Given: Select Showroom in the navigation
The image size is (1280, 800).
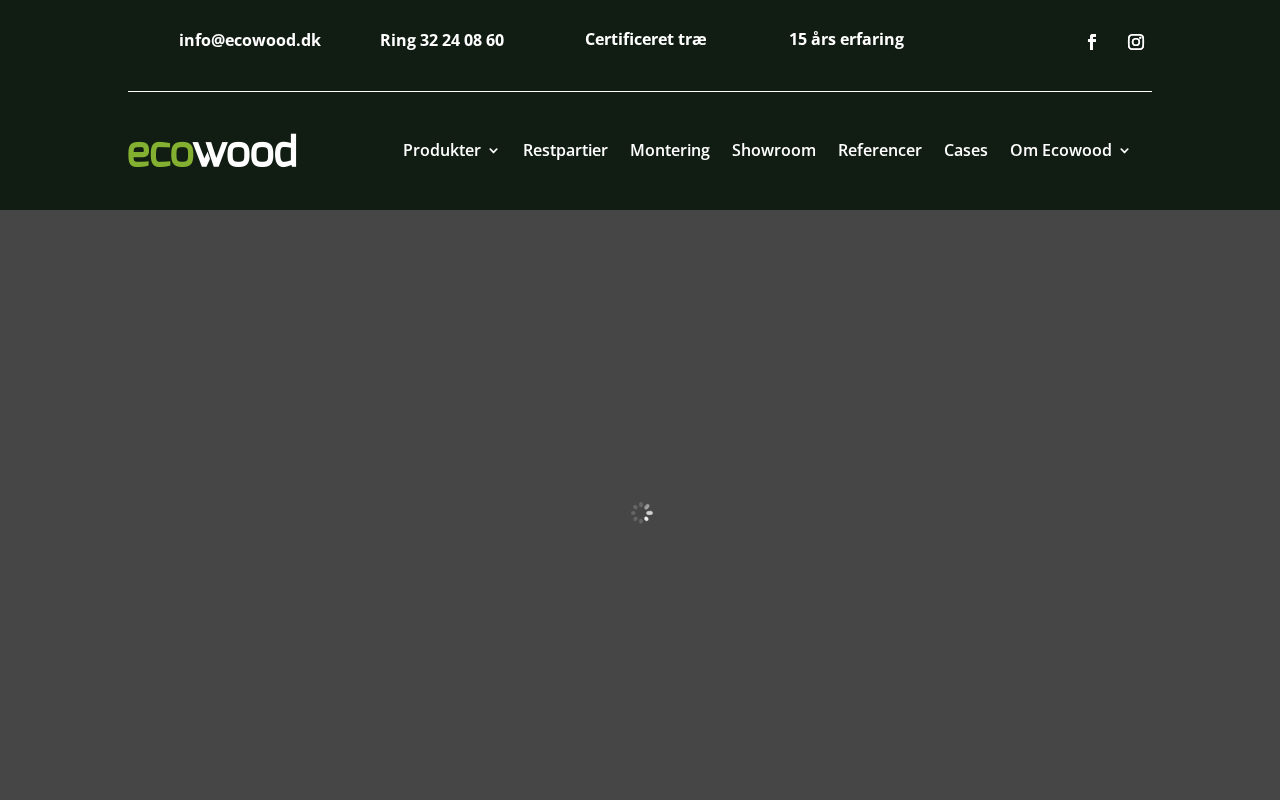Looking at the screenshot, I should click(x=774, y=150).
